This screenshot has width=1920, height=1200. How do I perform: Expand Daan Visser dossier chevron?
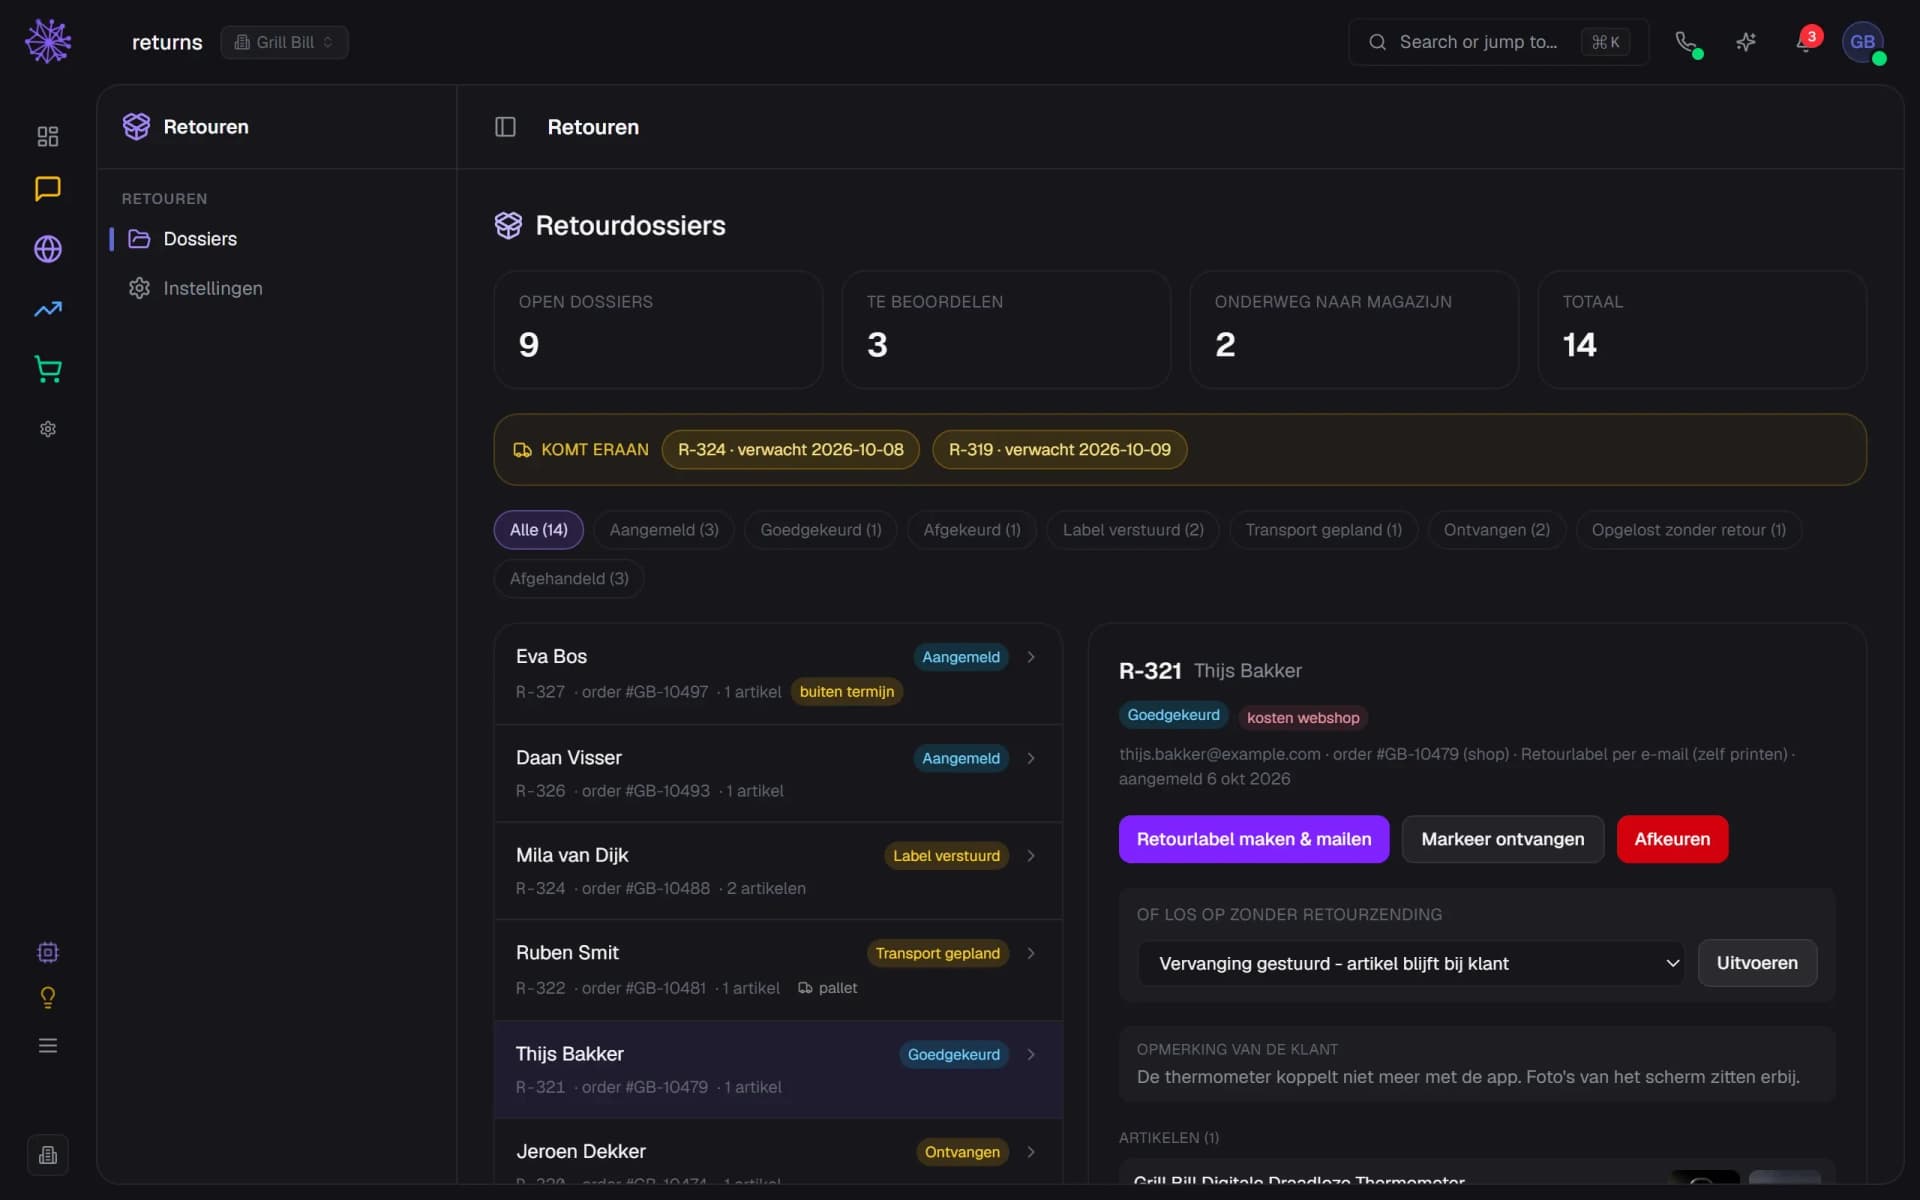pos(1031,758)
